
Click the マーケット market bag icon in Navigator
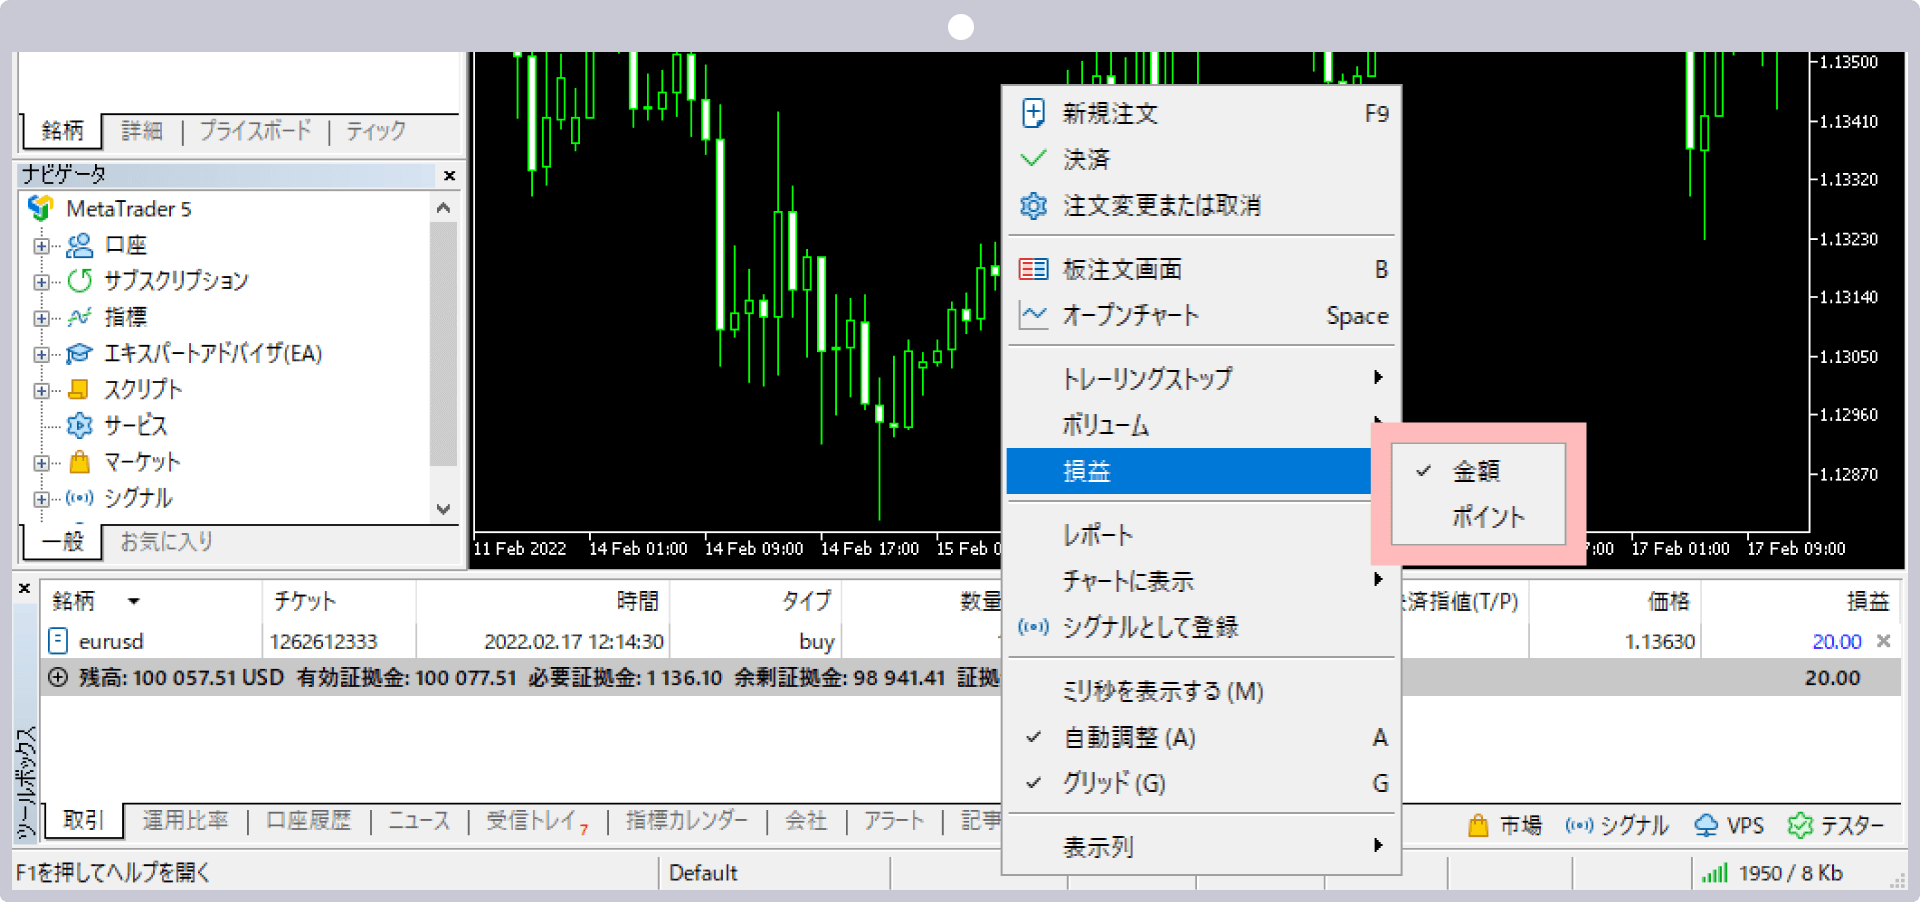coord(79,461)
